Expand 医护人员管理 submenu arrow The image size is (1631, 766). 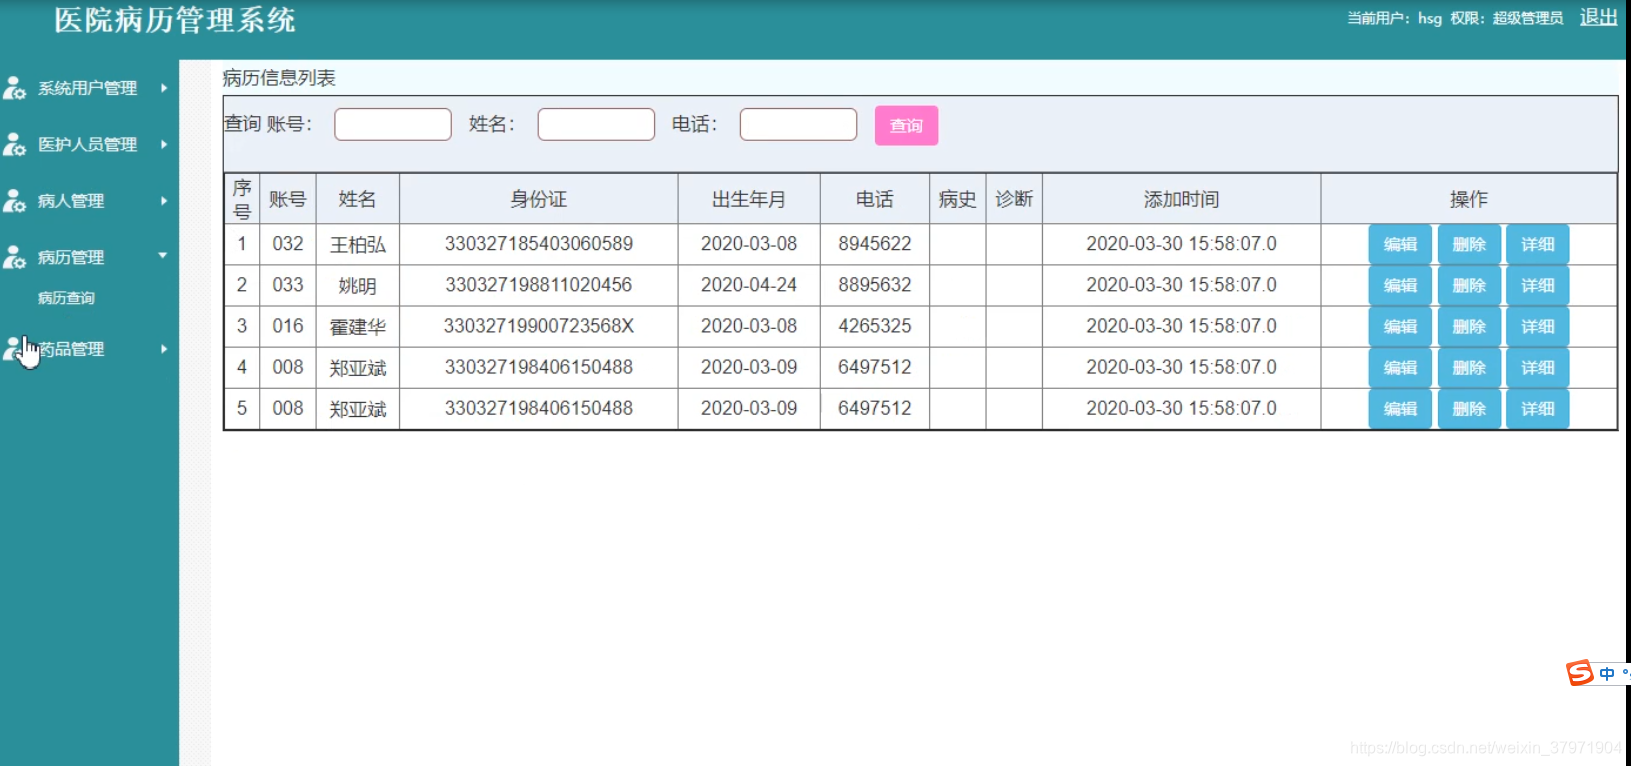(x=164, y=144)
